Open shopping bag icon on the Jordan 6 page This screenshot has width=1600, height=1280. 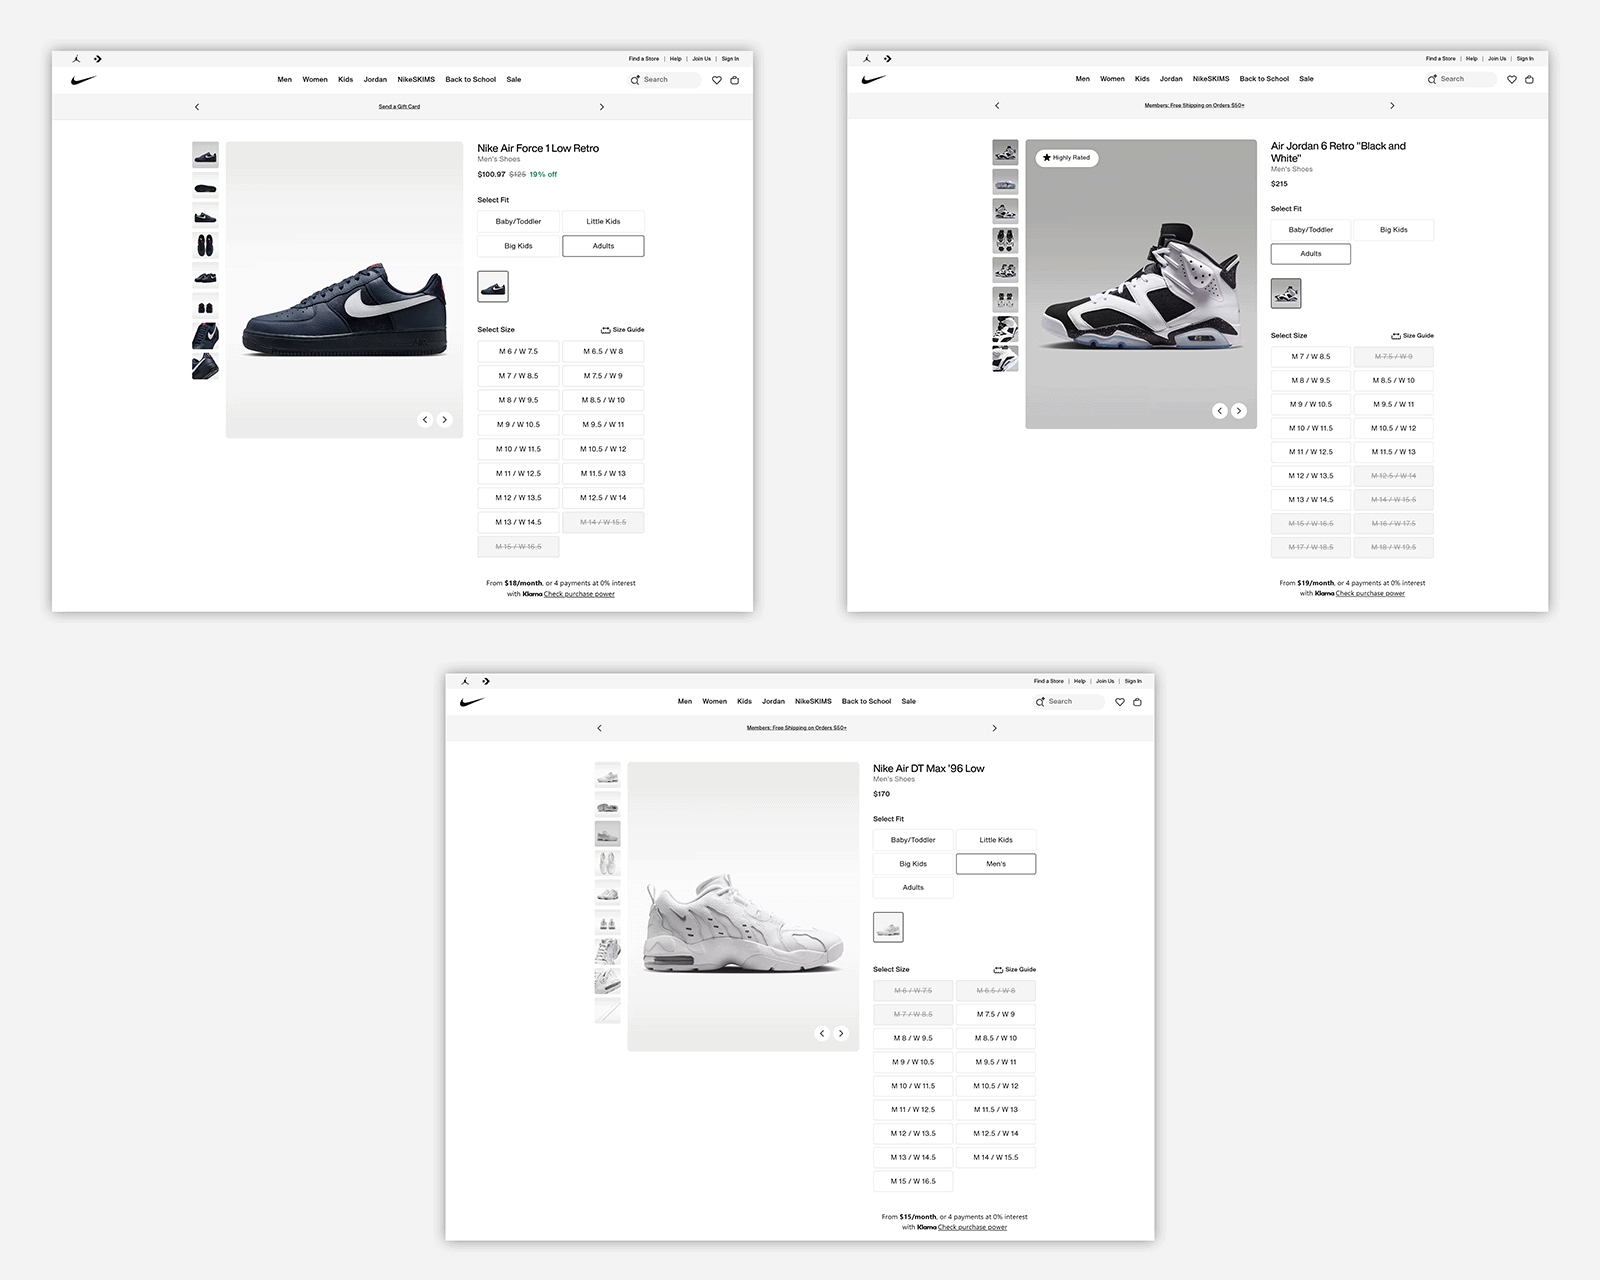tap(1529, 79)
